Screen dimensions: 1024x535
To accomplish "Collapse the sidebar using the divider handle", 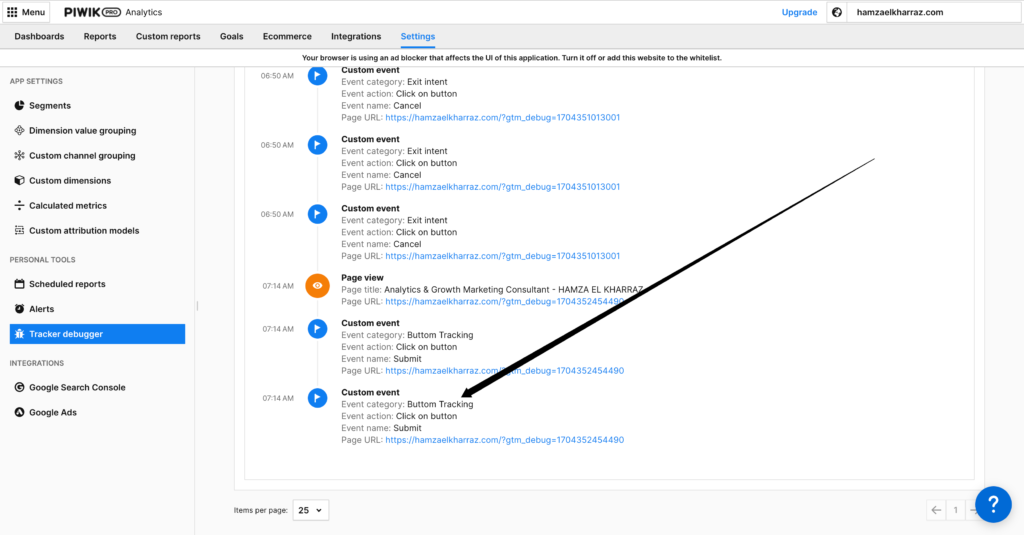I will click(x=197, y=305).
